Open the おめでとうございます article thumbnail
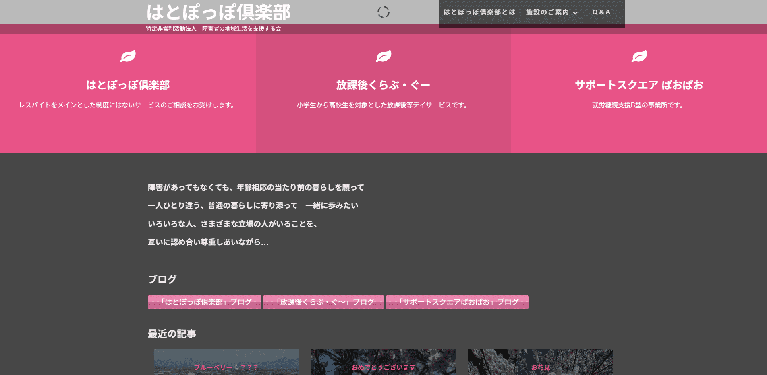 click(384, 362)
